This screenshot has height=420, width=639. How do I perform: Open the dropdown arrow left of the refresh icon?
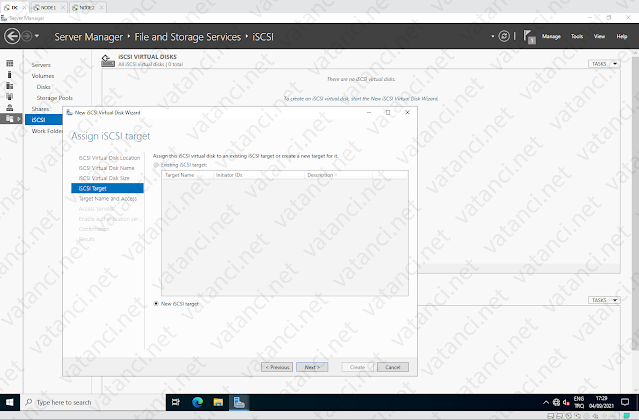(493, 36)
